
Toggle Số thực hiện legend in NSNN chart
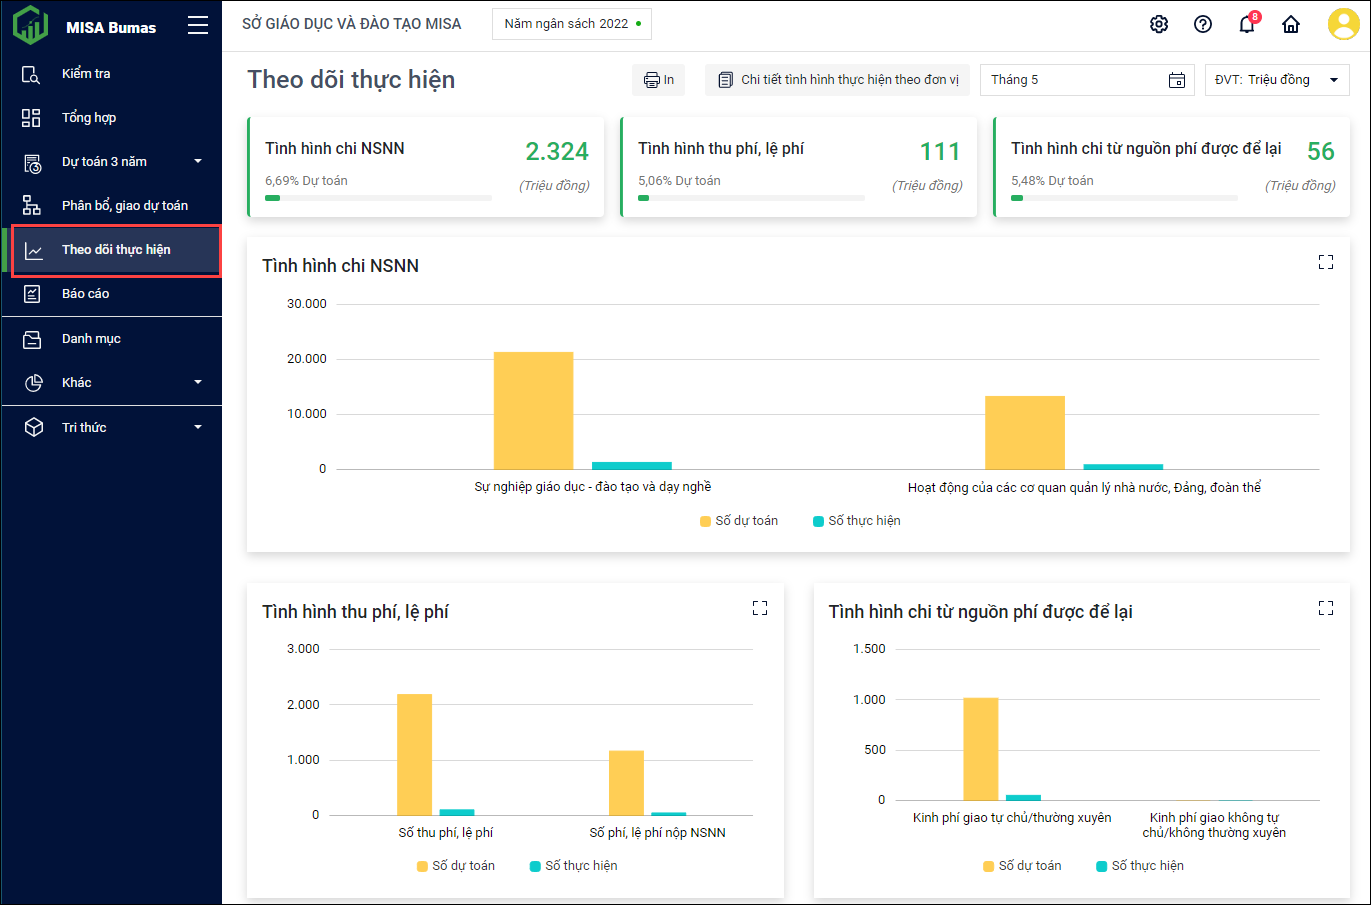click(x=857, y=521)
